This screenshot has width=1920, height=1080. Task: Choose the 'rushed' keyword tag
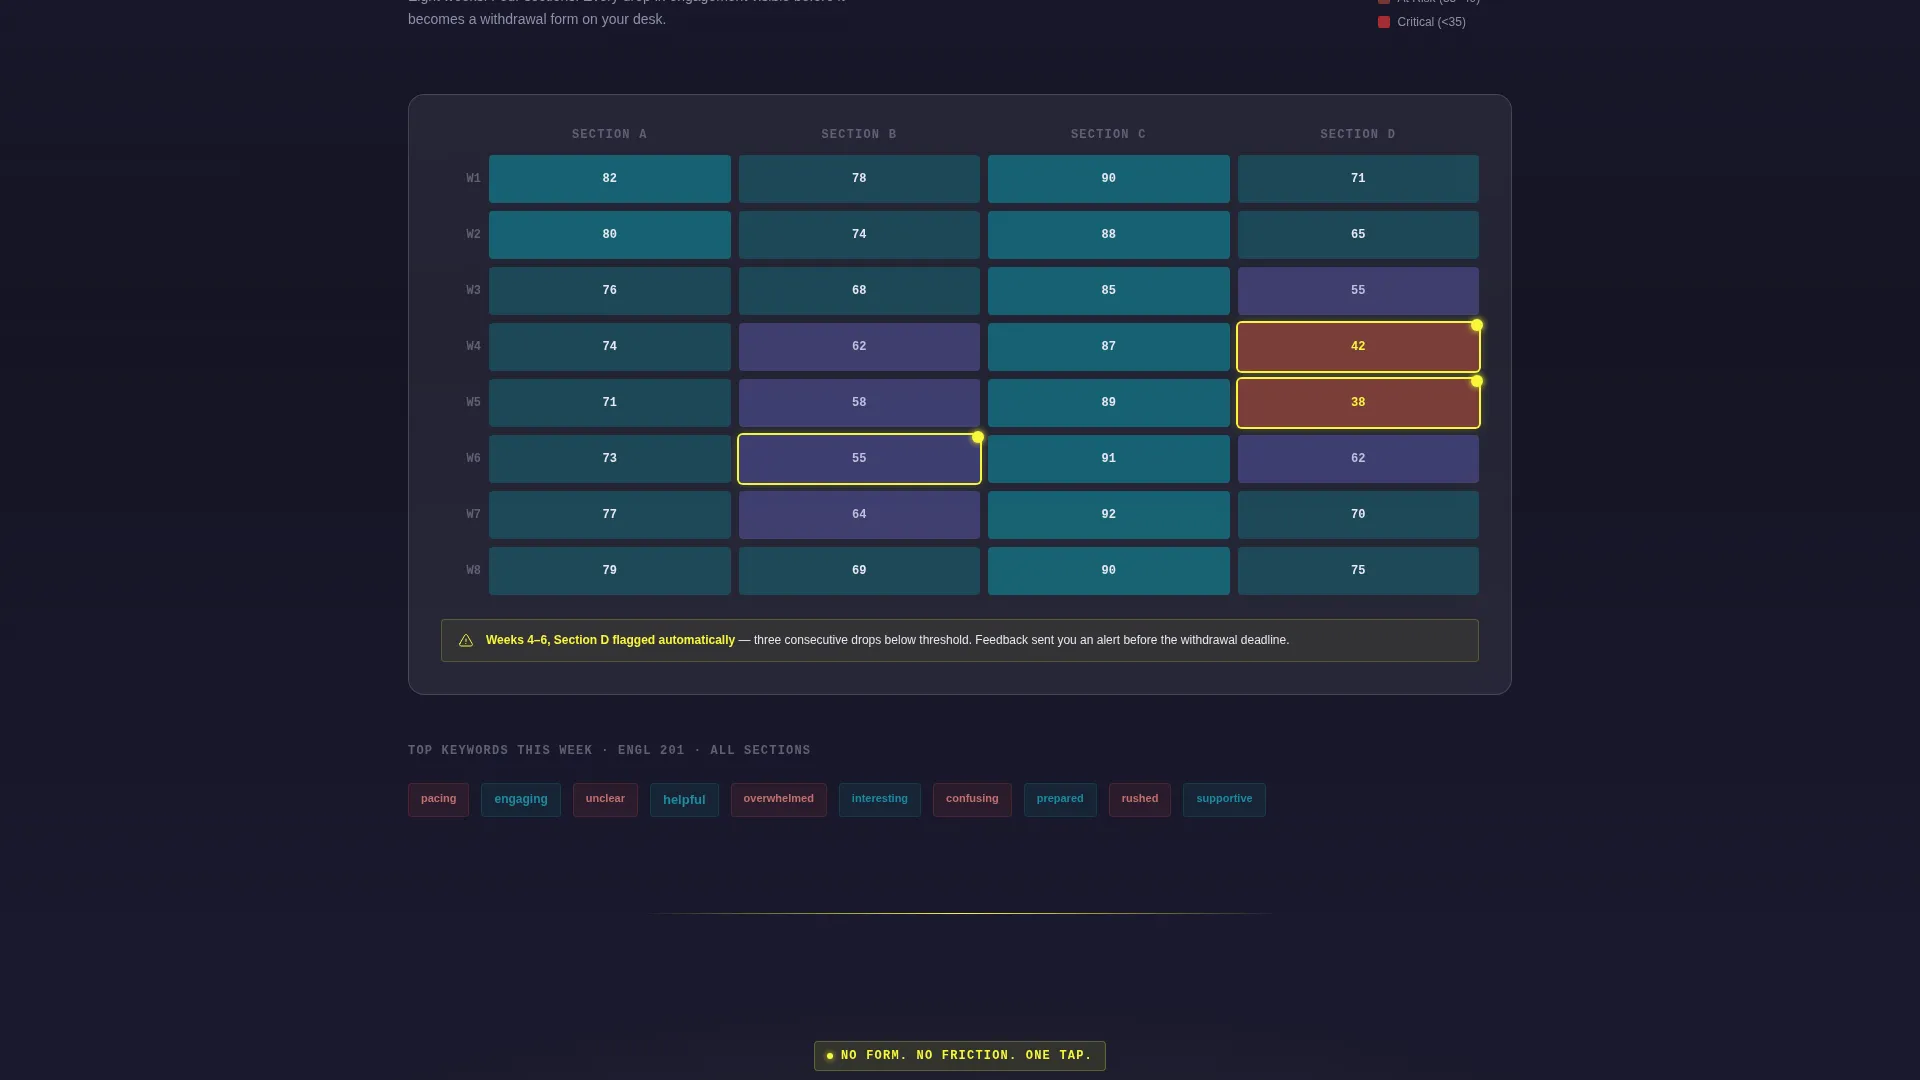(x=1140, y=800)
